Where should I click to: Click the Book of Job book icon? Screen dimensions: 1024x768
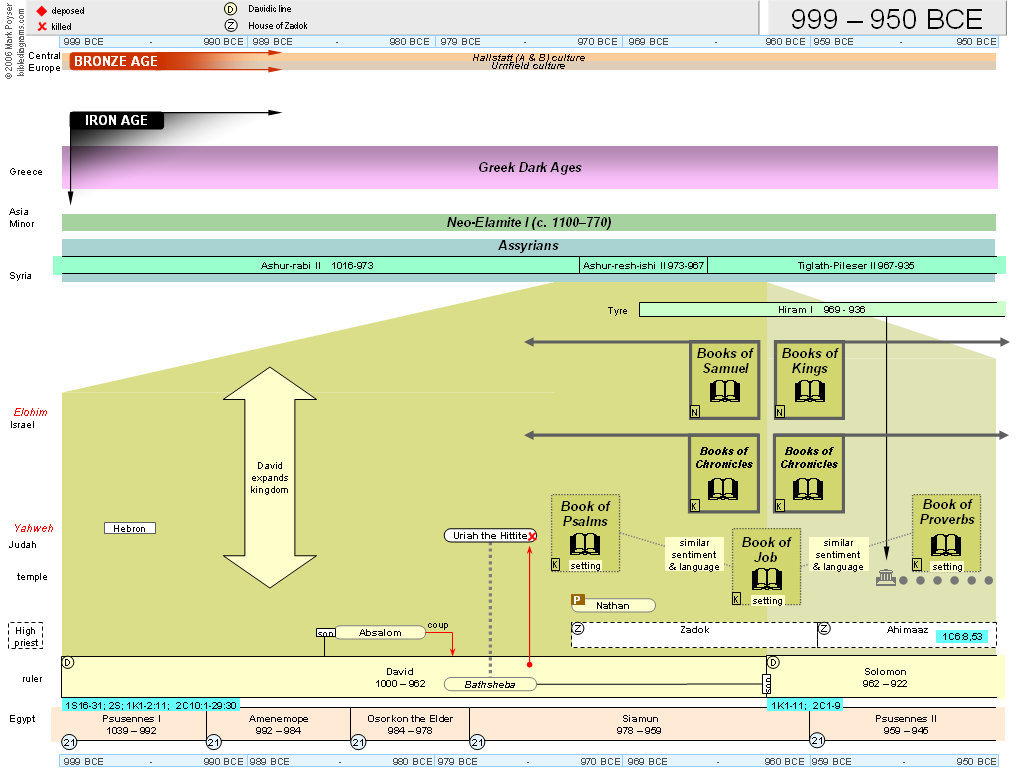(766, 579)
